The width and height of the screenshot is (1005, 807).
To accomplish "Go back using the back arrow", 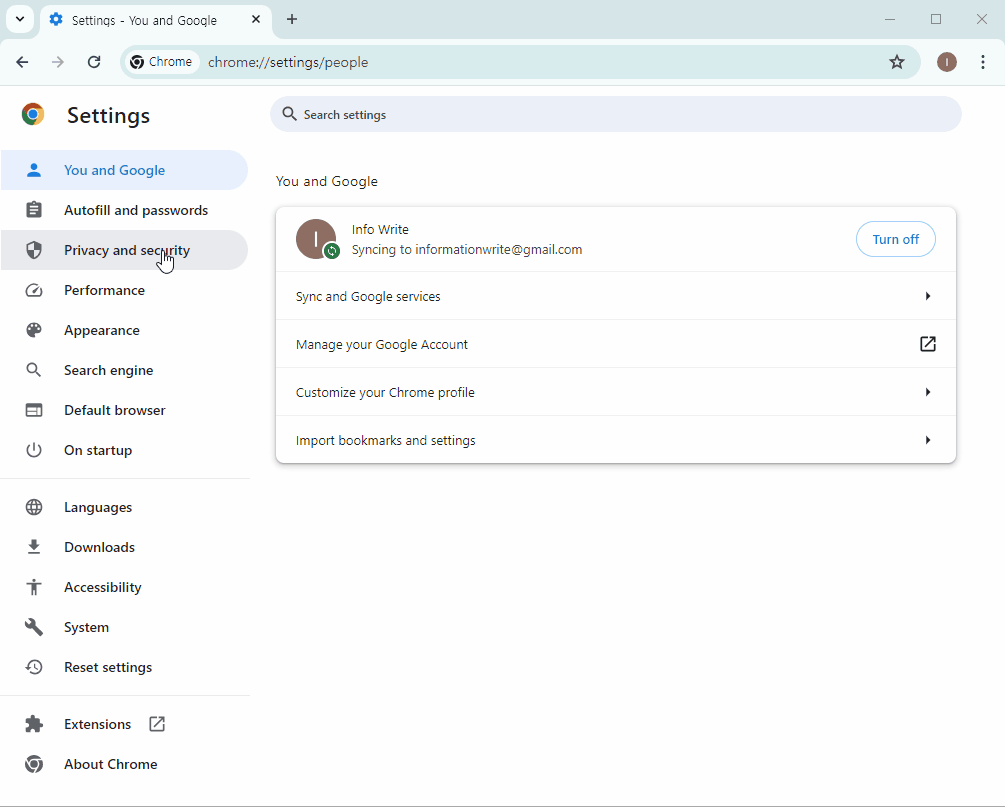I will [x=22, y=62].
